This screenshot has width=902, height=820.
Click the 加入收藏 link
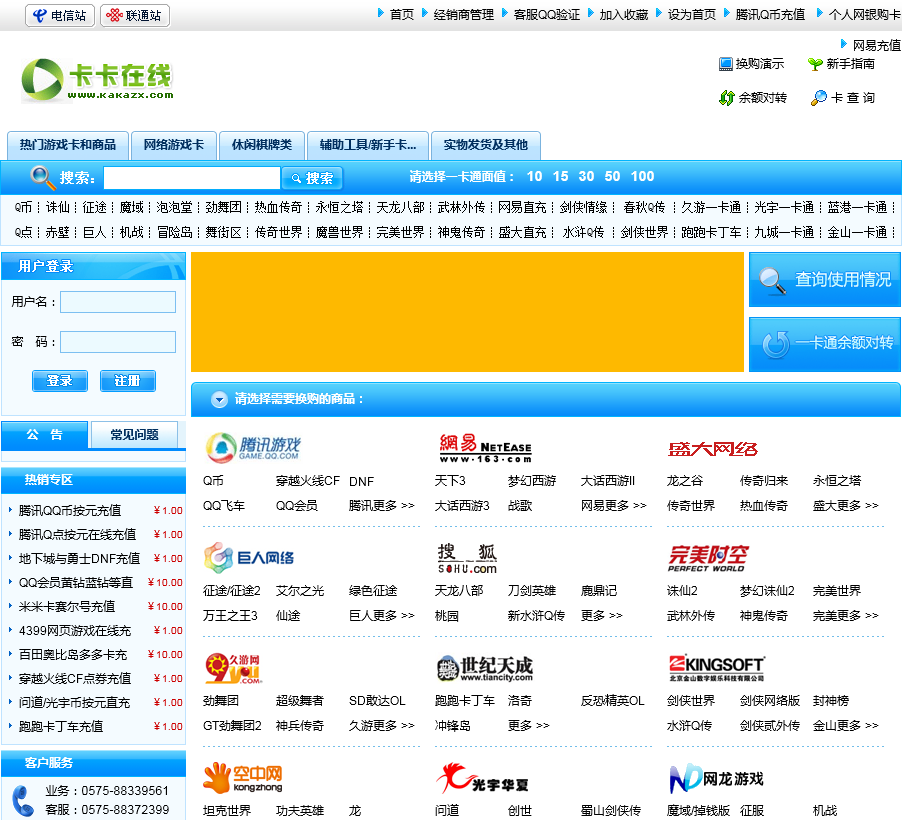pos(624,15)
